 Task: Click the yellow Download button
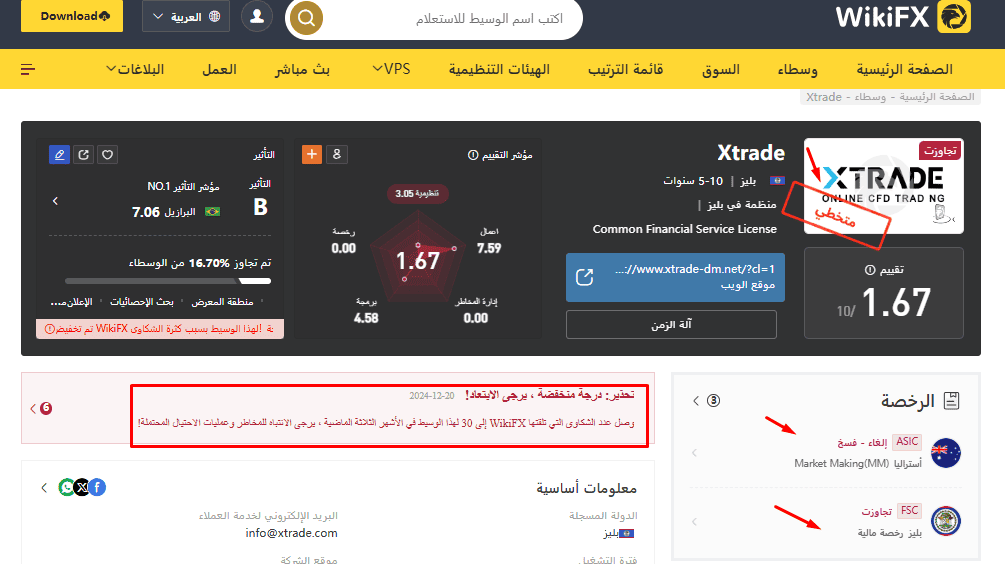(72, 16)
